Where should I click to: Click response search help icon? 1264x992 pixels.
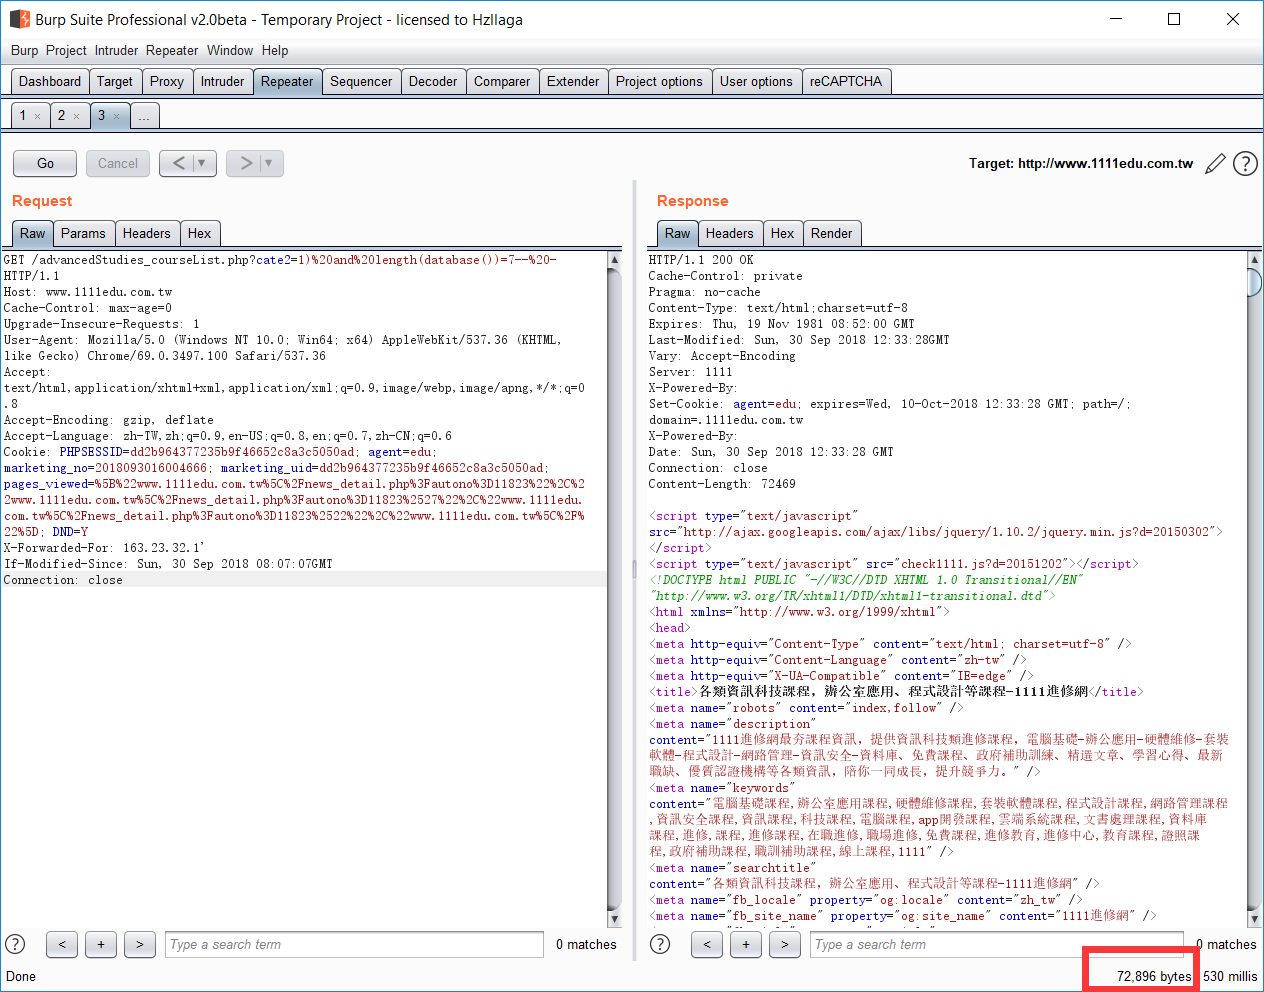coord(660,944)
